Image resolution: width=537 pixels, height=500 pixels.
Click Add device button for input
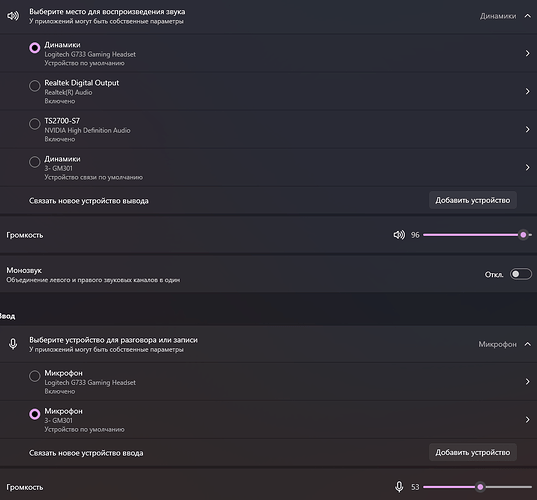(473, 452)
